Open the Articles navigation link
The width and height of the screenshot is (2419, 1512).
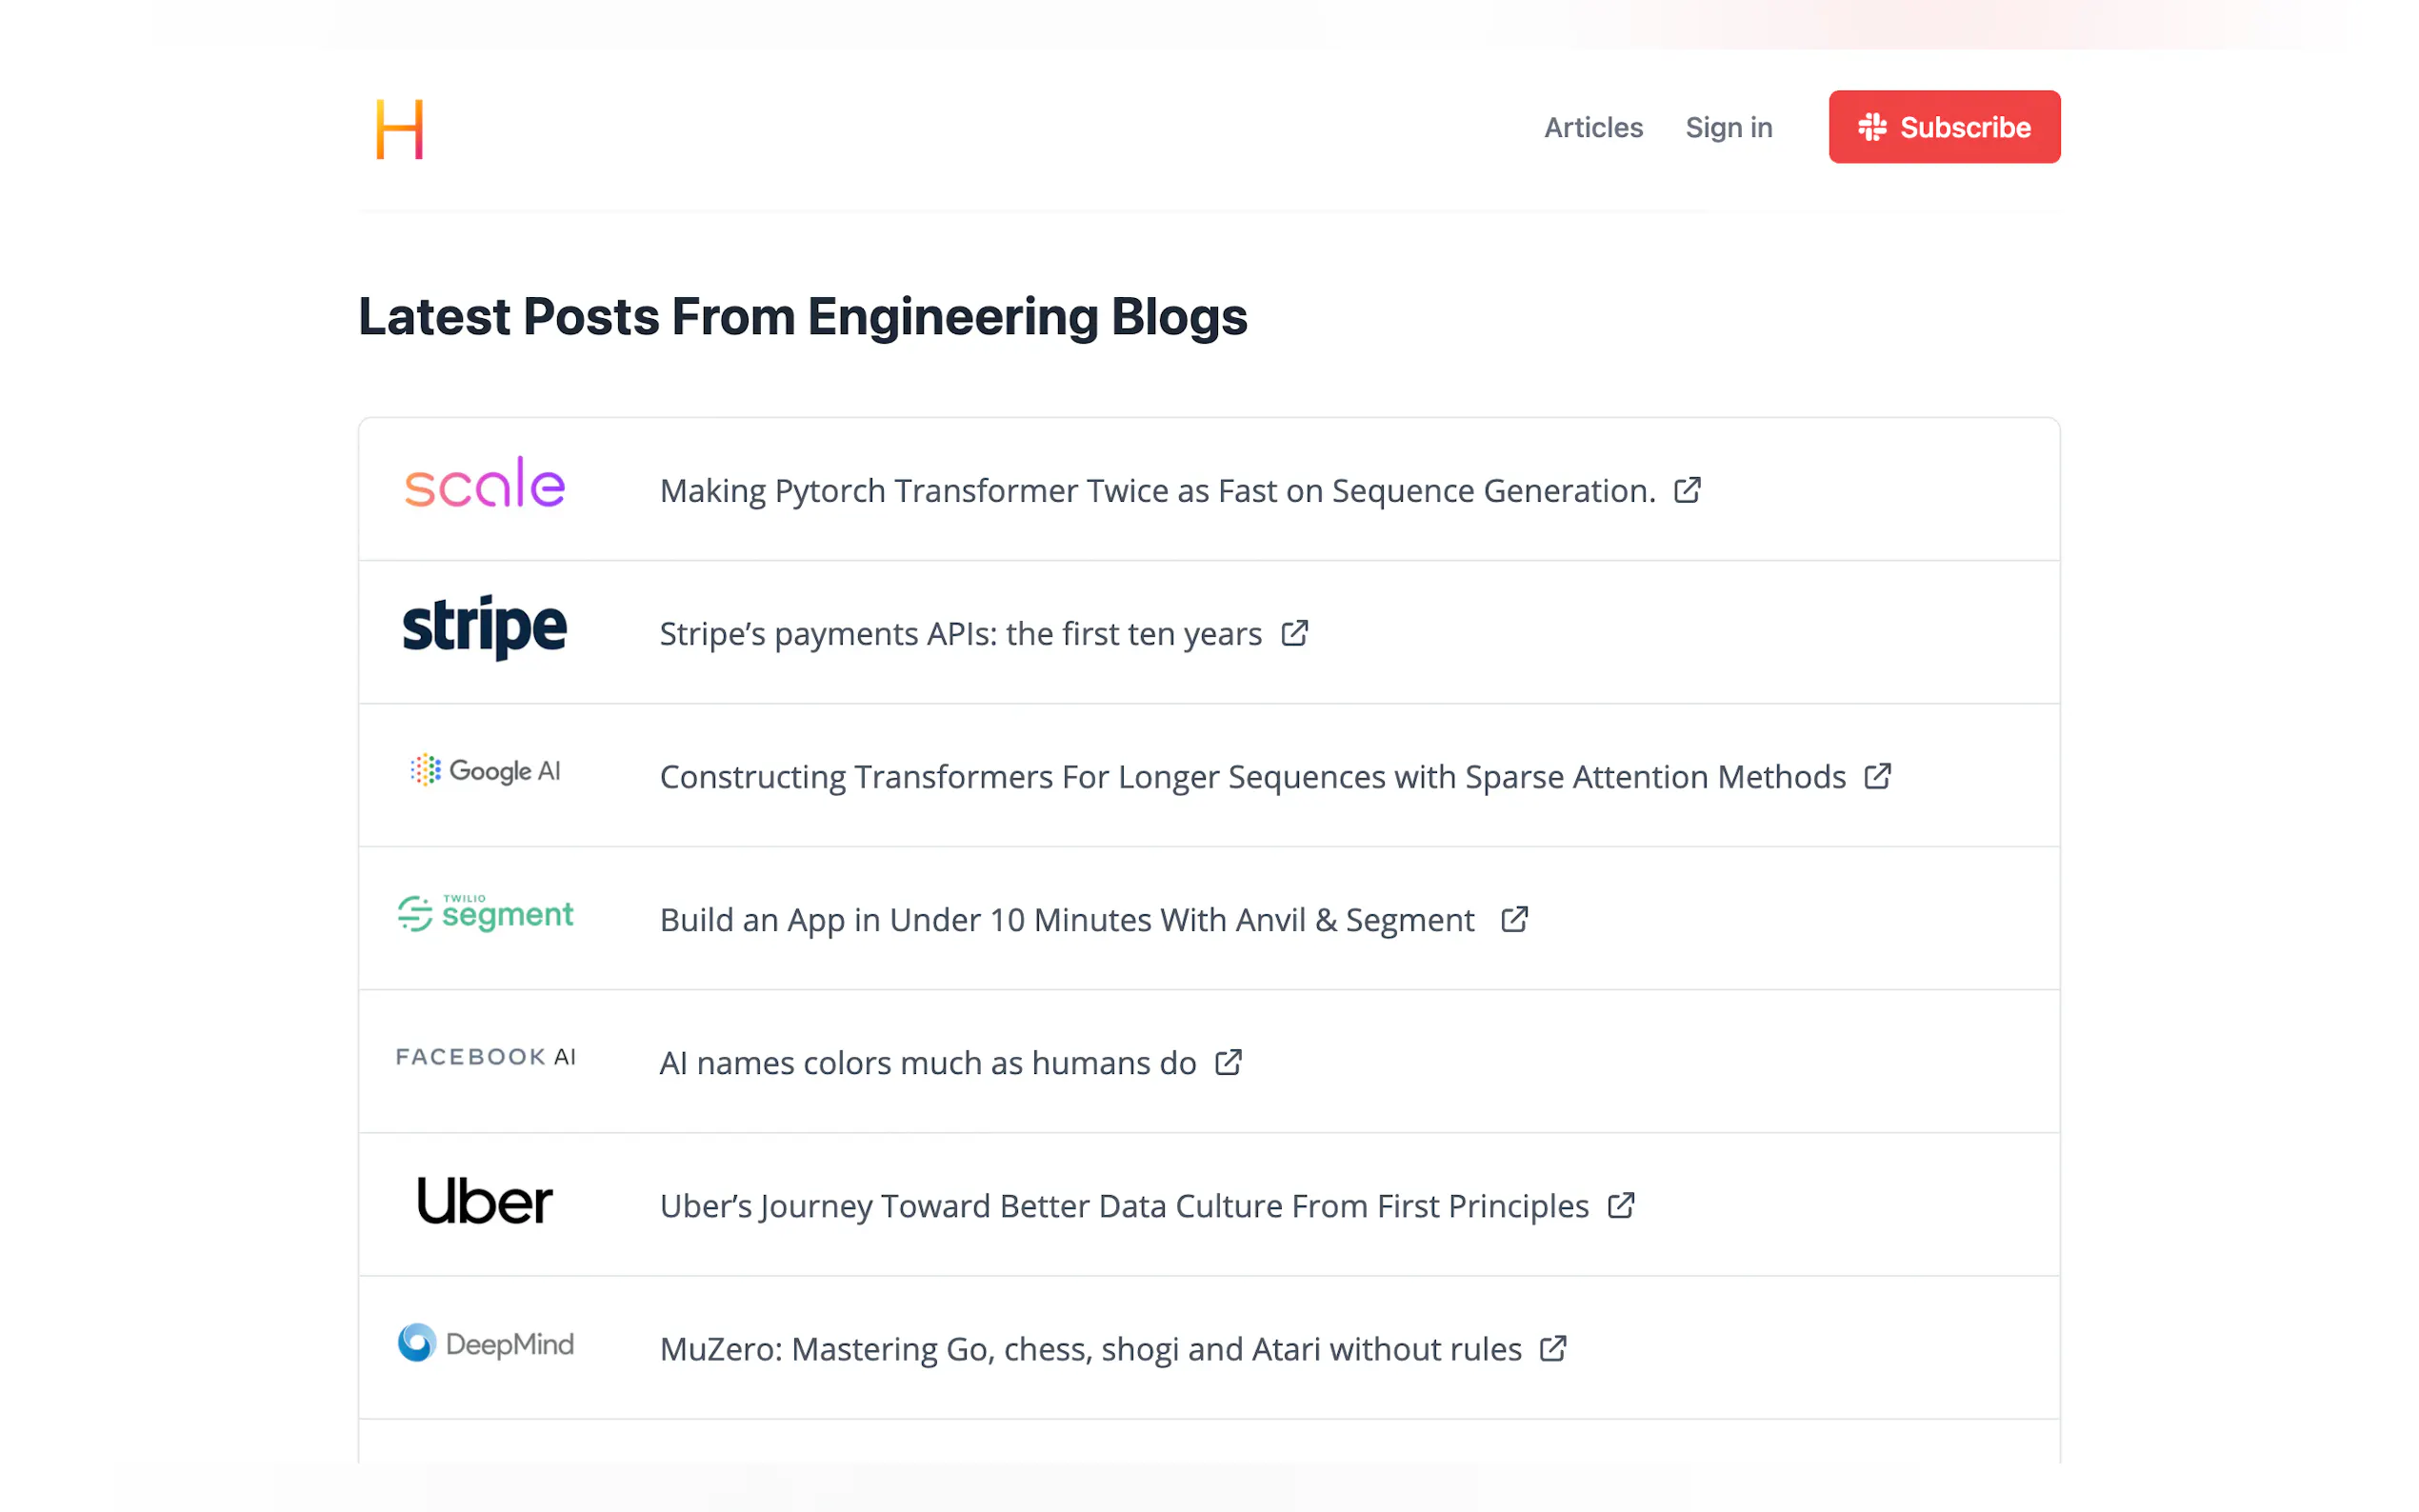(x=1592, y=128)
